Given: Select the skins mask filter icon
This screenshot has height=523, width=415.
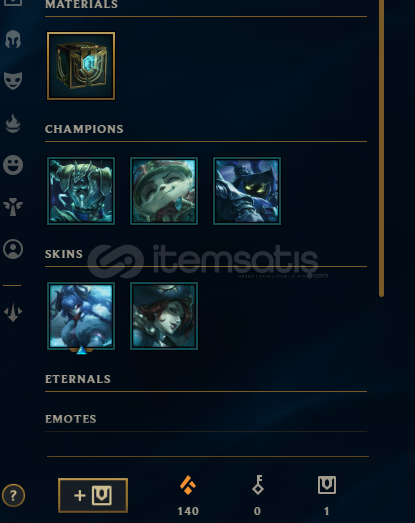Looking at the screenshot, I should click(13, 80).
